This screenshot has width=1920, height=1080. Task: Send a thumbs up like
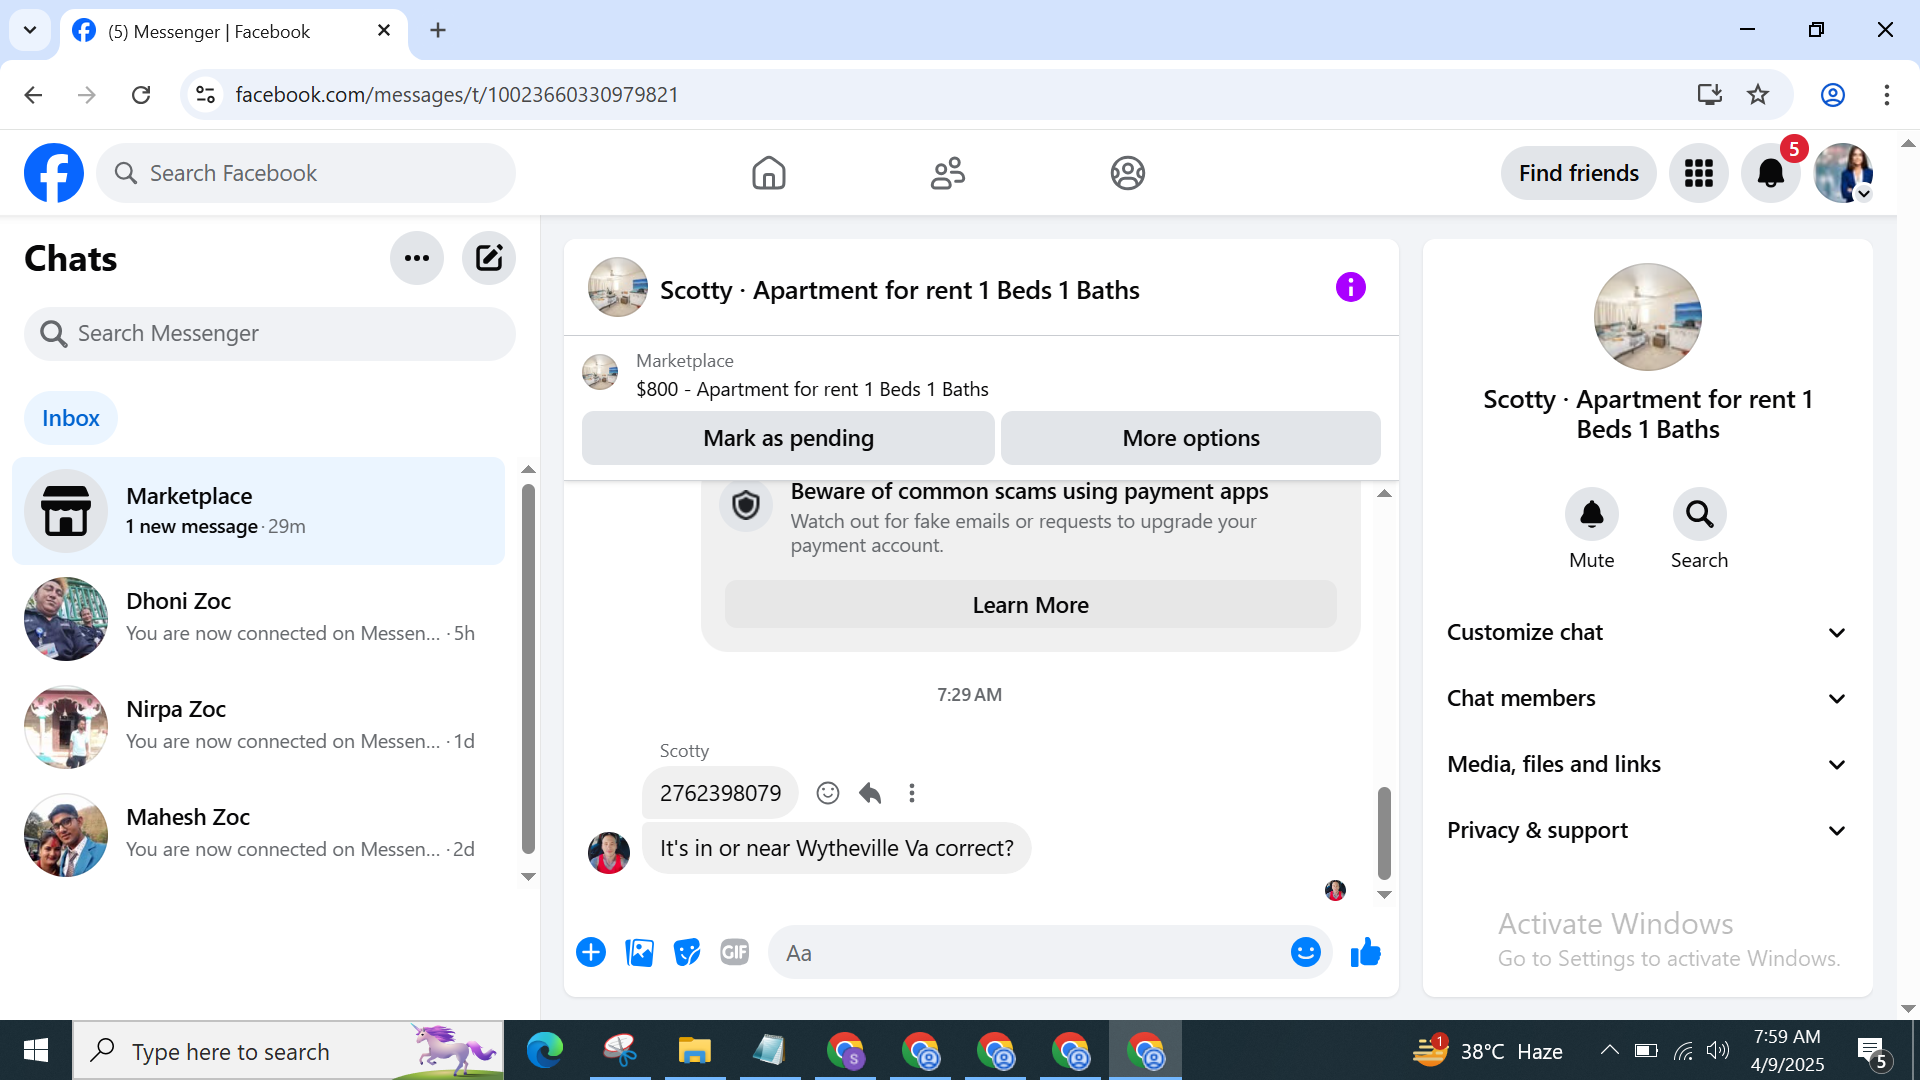1365,952
